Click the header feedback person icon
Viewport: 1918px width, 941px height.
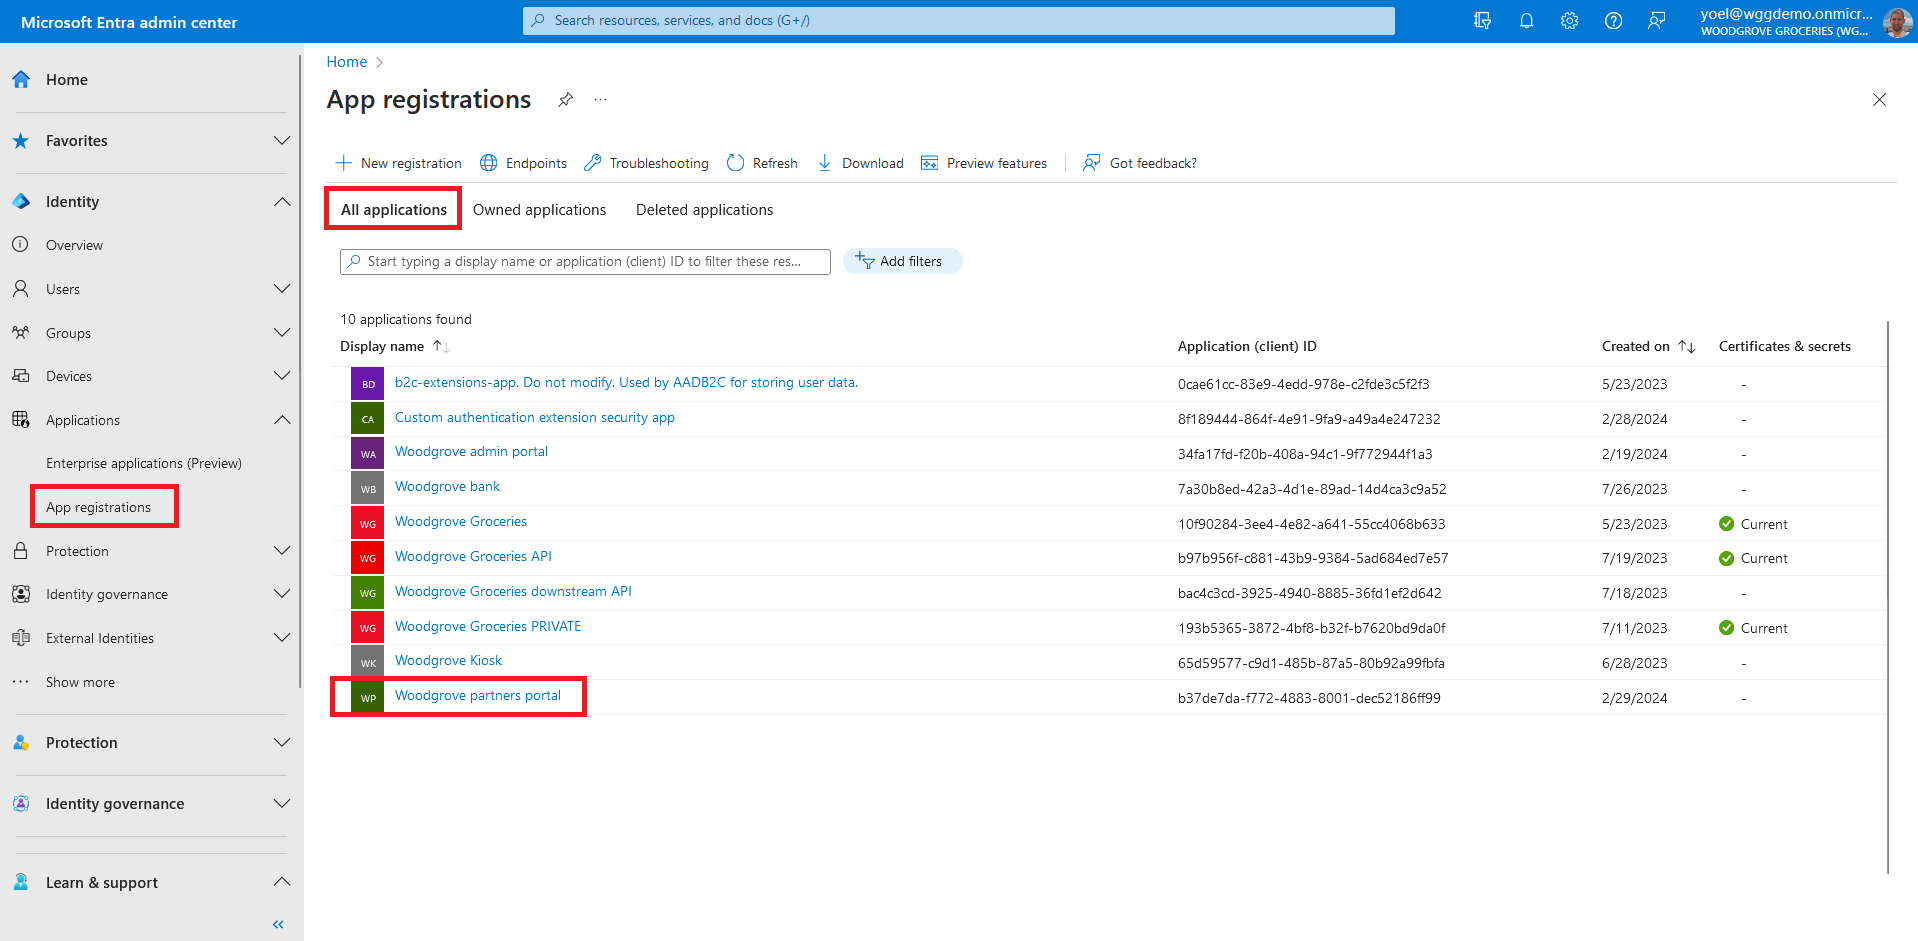pyautogui.click(x=1656, y=21)
